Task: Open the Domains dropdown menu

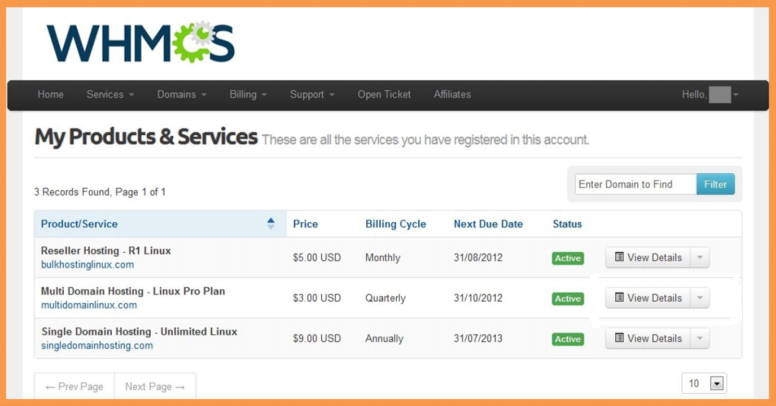Action: coord(182,94)
